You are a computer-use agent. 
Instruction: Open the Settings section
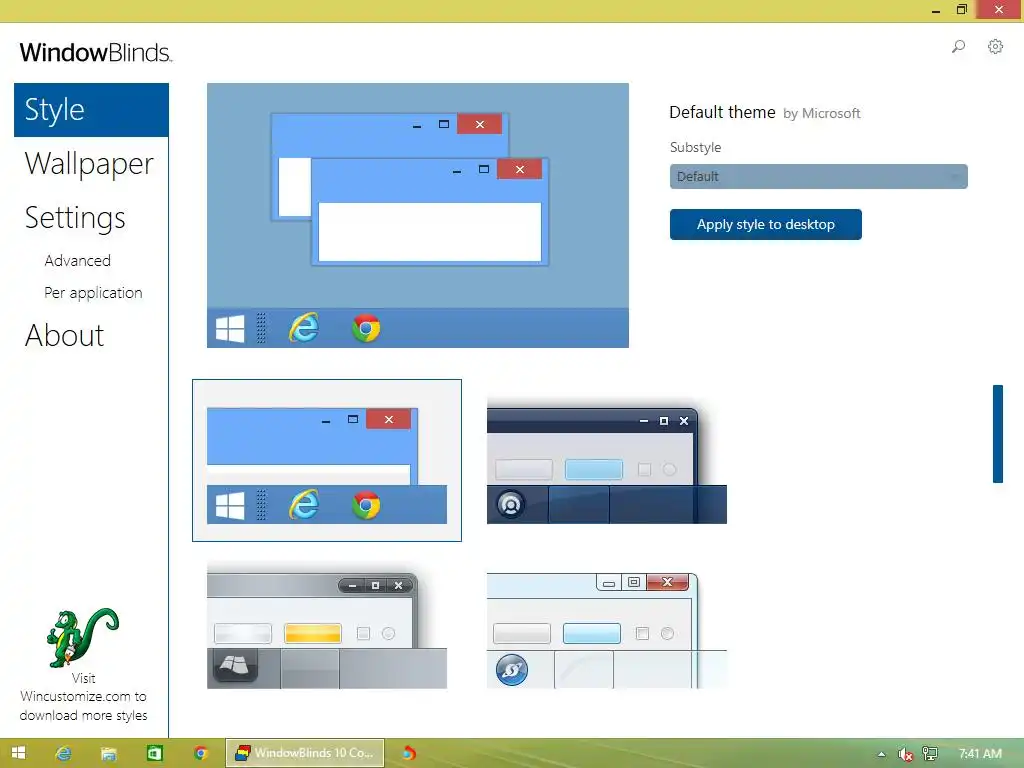[74, 218]
